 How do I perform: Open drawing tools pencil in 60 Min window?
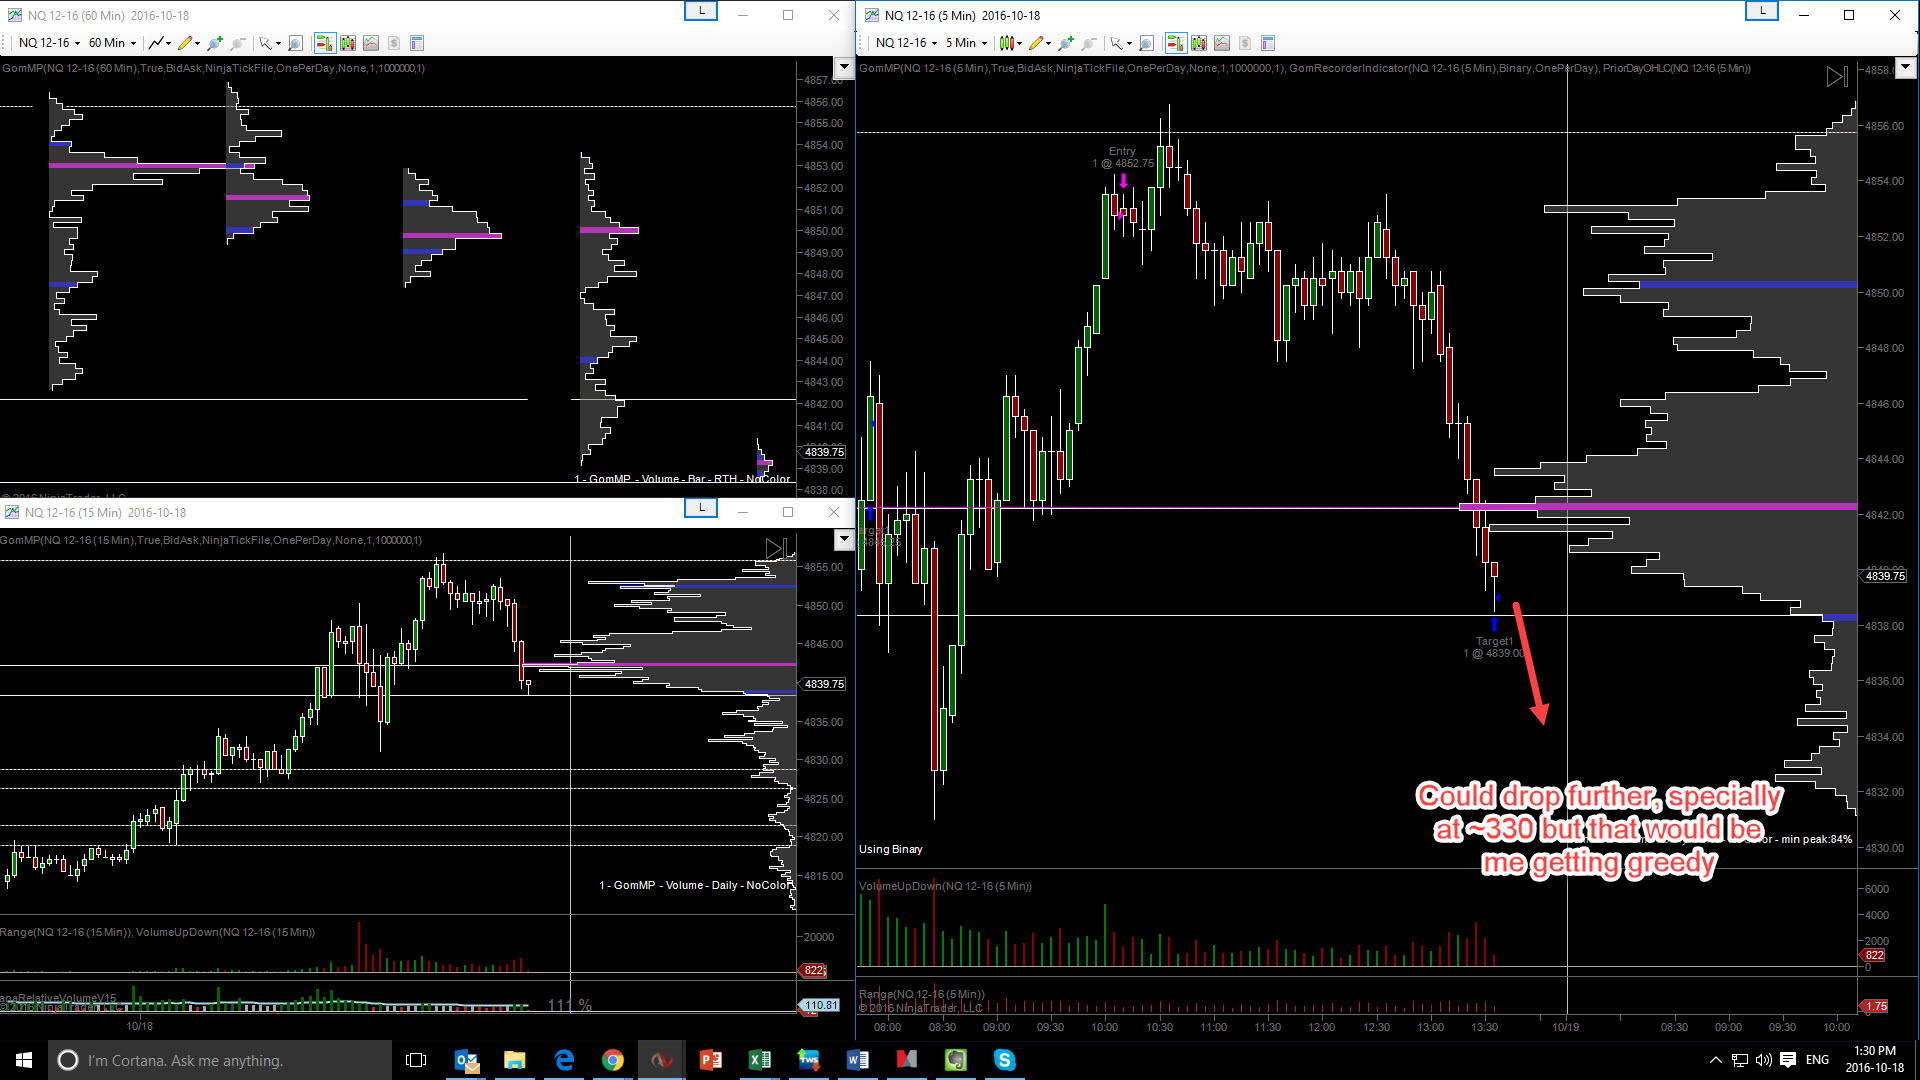[188, 43]
